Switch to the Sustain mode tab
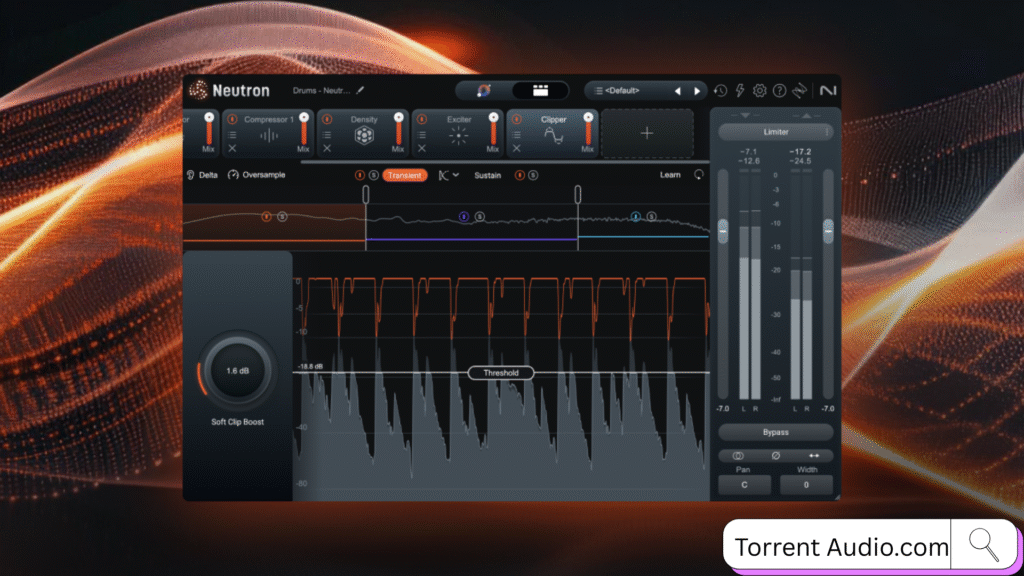Image resolution: width=1024 pixels, height=576 pixels. 488,175
